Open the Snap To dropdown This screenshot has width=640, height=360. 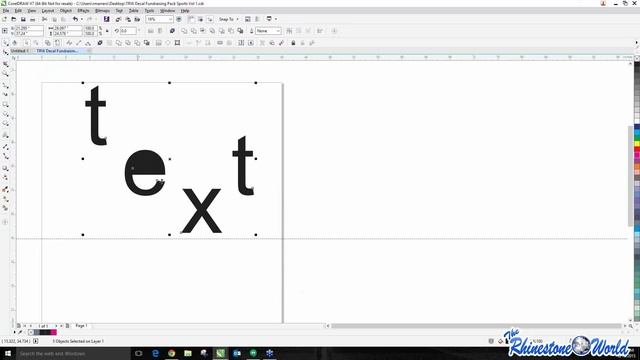pos(229,19)
